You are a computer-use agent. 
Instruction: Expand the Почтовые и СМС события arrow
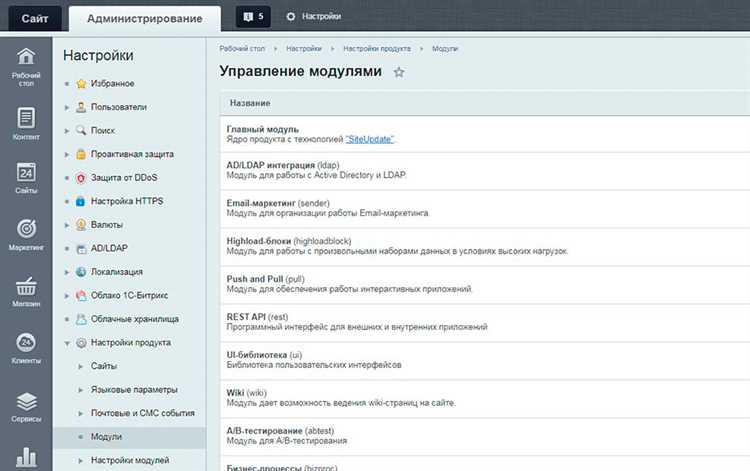[x=80, y=413]
